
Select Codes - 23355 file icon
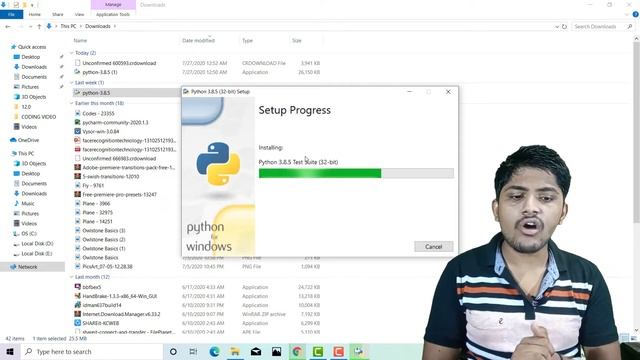[x=78, y=113]
